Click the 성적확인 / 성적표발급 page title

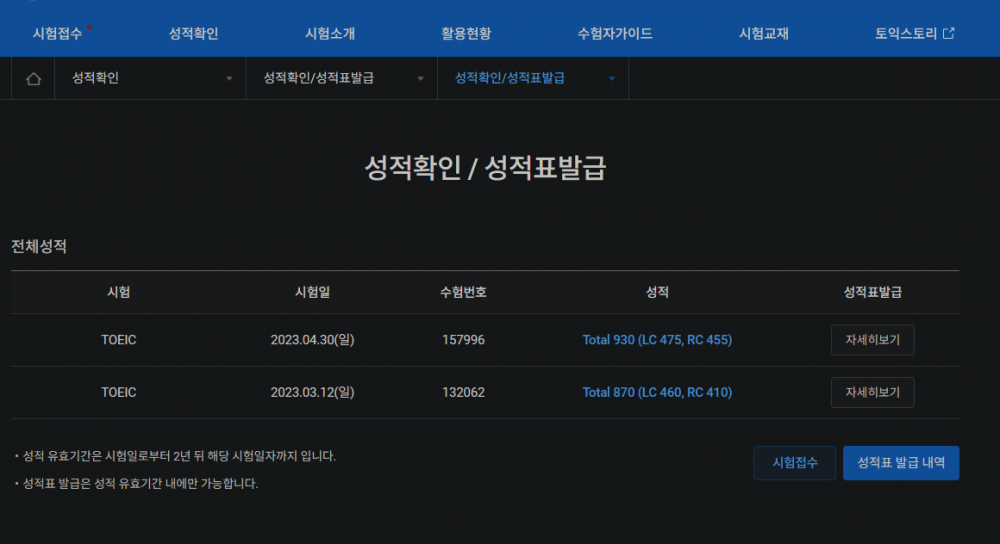pos(485,168)
